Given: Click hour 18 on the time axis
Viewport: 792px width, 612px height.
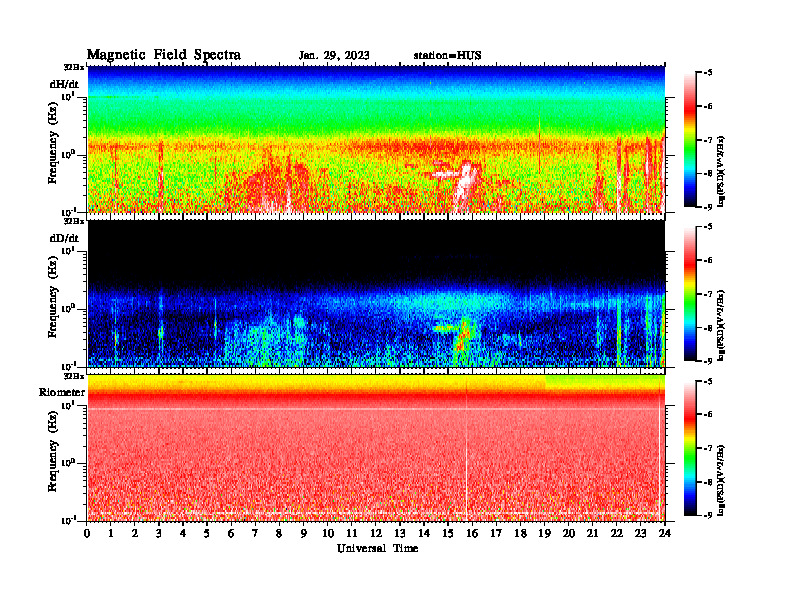Looking at the screenshot, I should click(520, 534).
